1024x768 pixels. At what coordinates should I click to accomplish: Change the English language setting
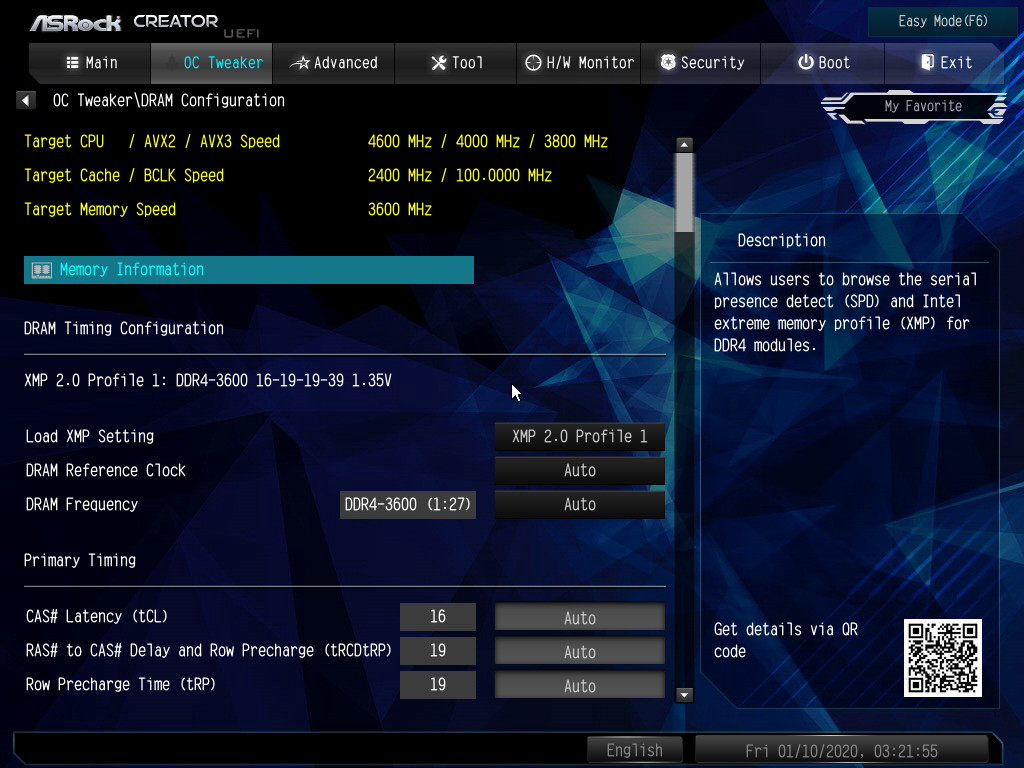click(x=634, y=750)
